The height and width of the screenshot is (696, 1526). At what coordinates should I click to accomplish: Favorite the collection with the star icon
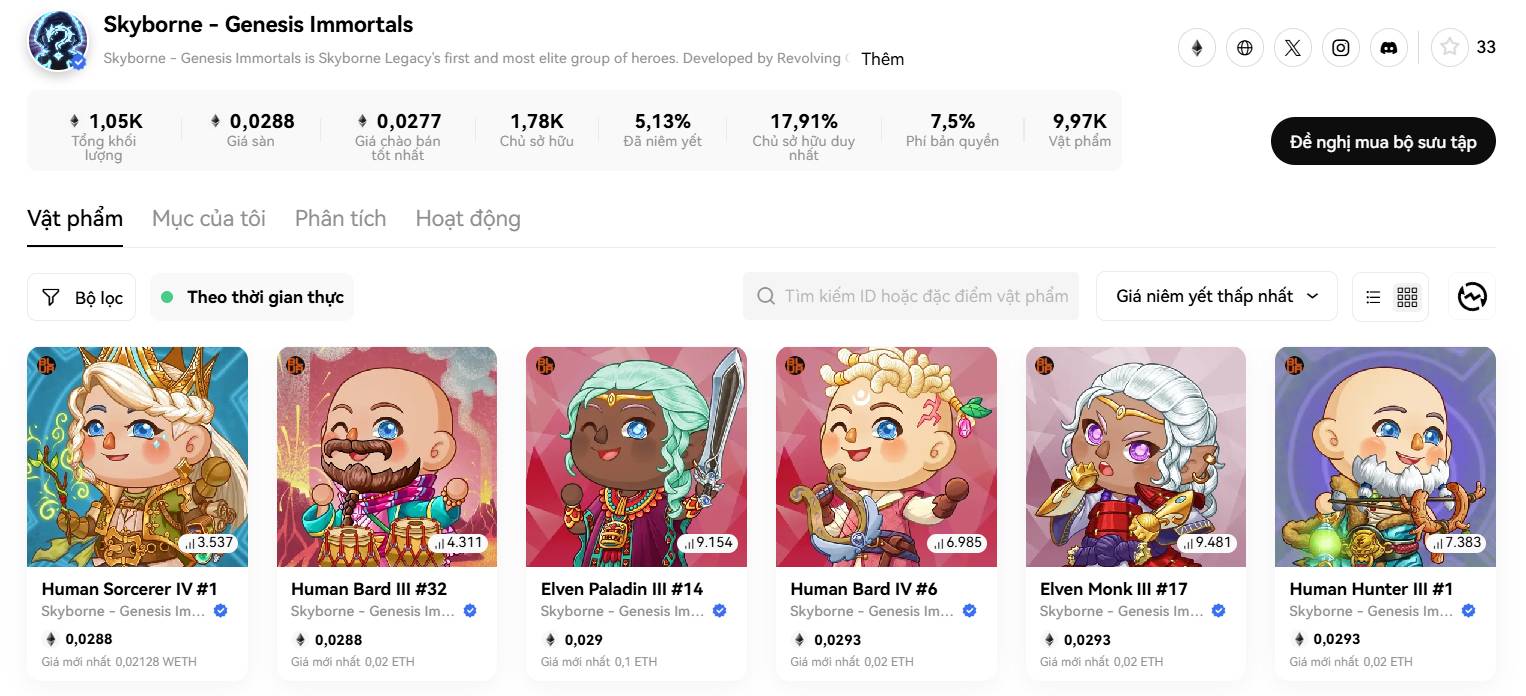pos(1450,47)
